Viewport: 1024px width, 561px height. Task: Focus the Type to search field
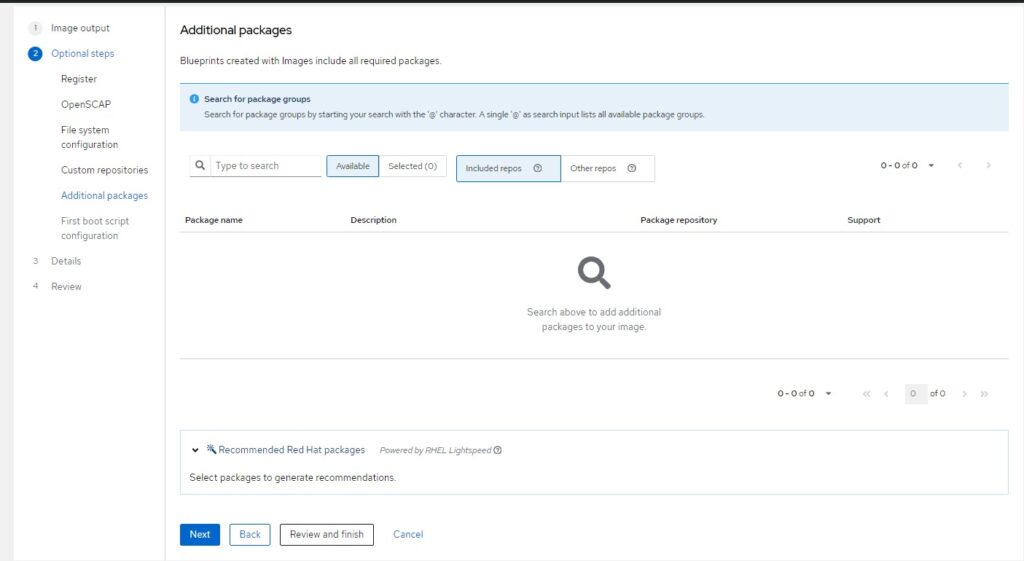tap(265, 166)
